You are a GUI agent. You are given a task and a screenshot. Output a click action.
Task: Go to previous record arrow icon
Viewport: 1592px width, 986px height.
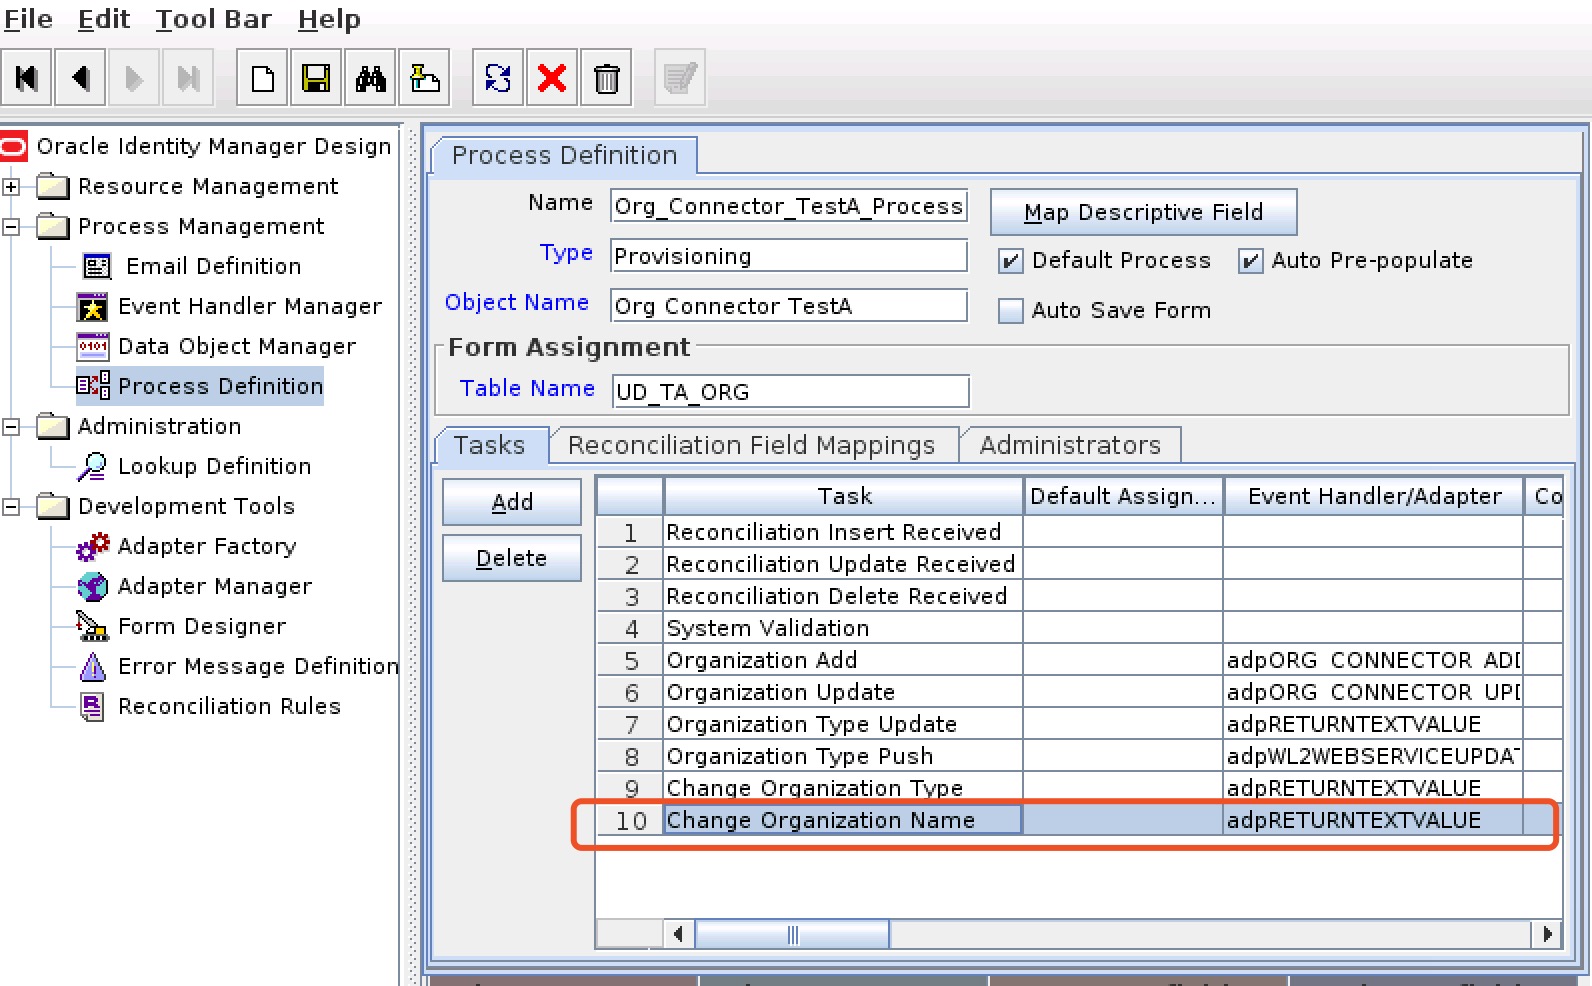coord(80,78)
